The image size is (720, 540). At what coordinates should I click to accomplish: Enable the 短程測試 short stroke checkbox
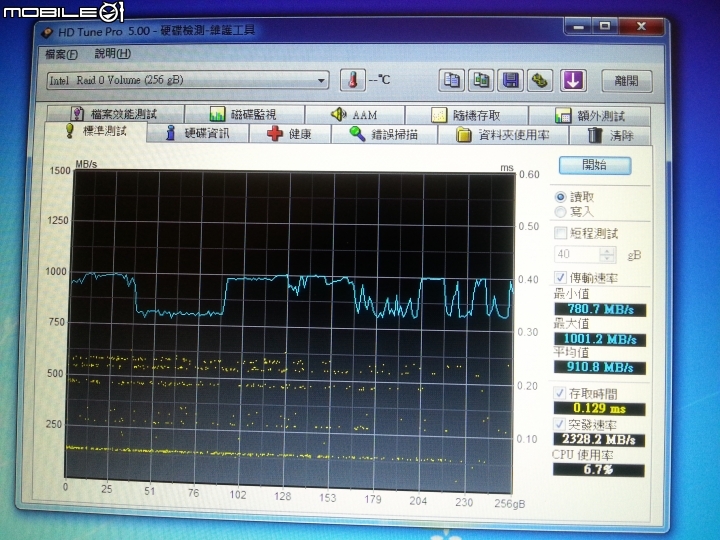click(560, 233)
